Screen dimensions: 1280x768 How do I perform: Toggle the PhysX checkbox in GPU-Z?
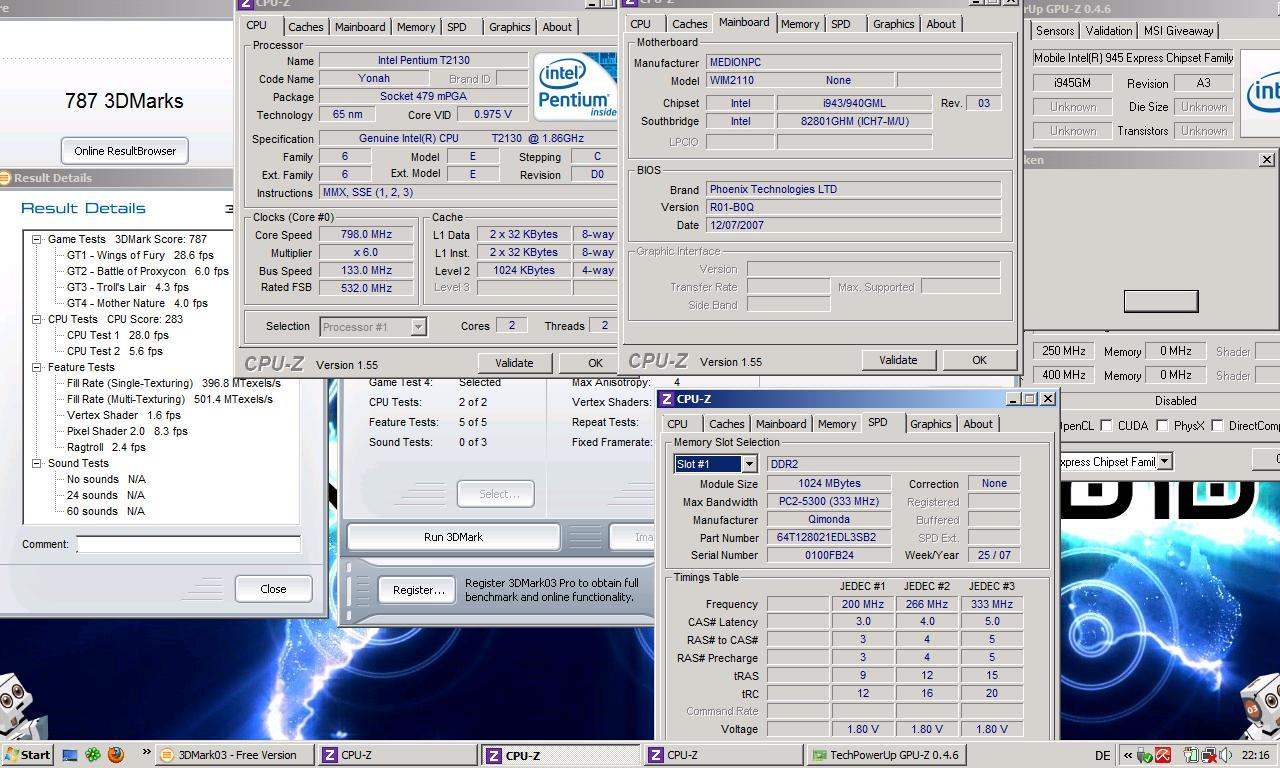(1162, 425)
